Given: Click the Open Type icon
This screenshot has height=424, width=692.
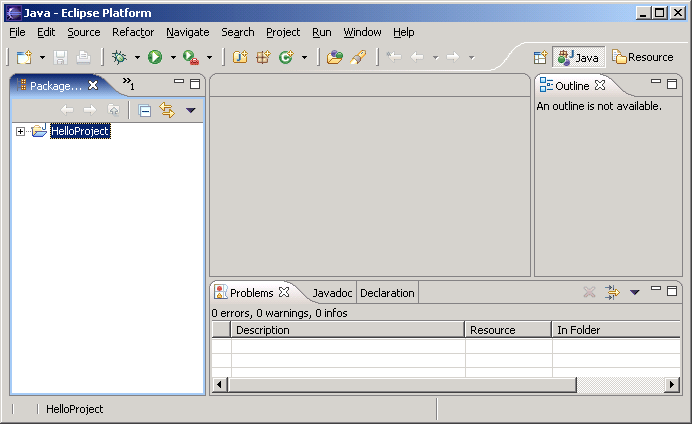Looking at the screenshot, I should [x=335, y=57].
